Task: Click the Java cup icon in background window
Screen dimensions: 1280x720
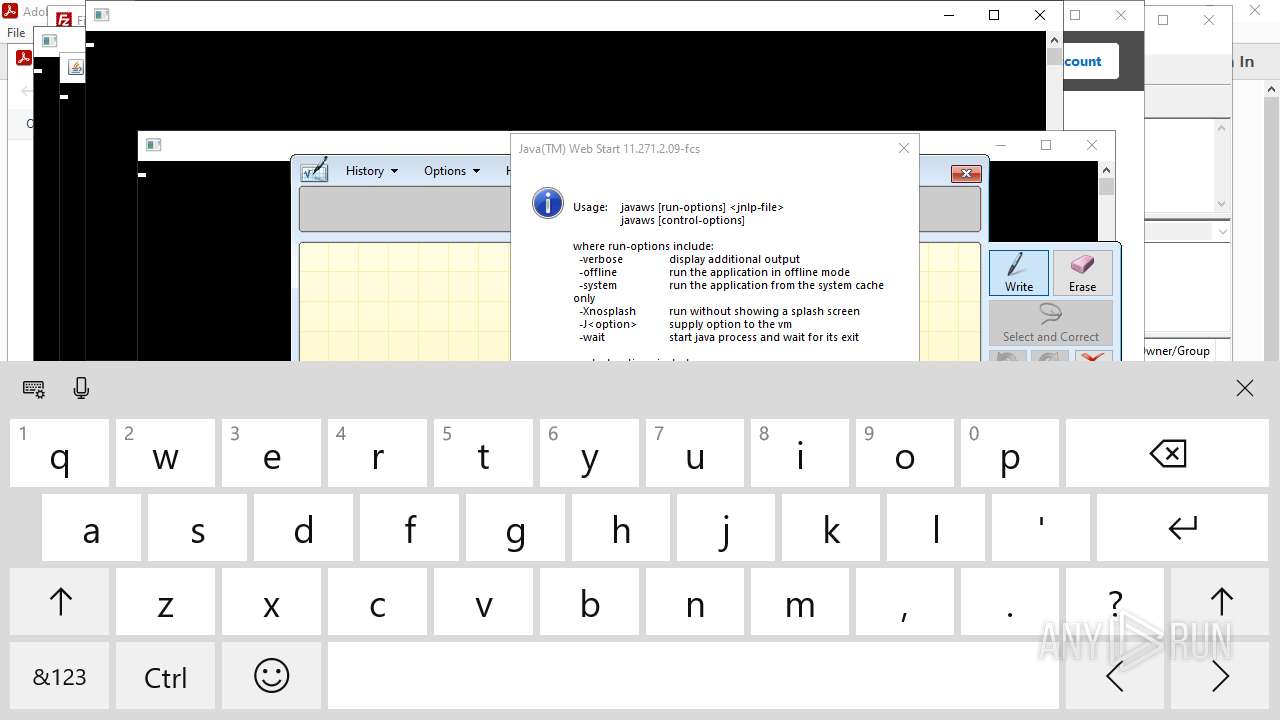Action: coord(75,68)
